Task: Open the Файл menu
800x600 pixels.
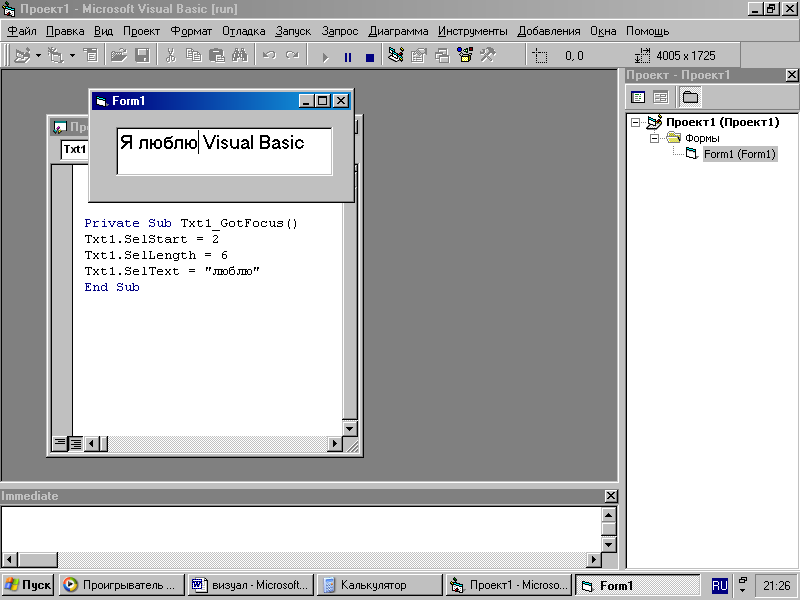Action: pyautogui.click(x=22, y=31)
